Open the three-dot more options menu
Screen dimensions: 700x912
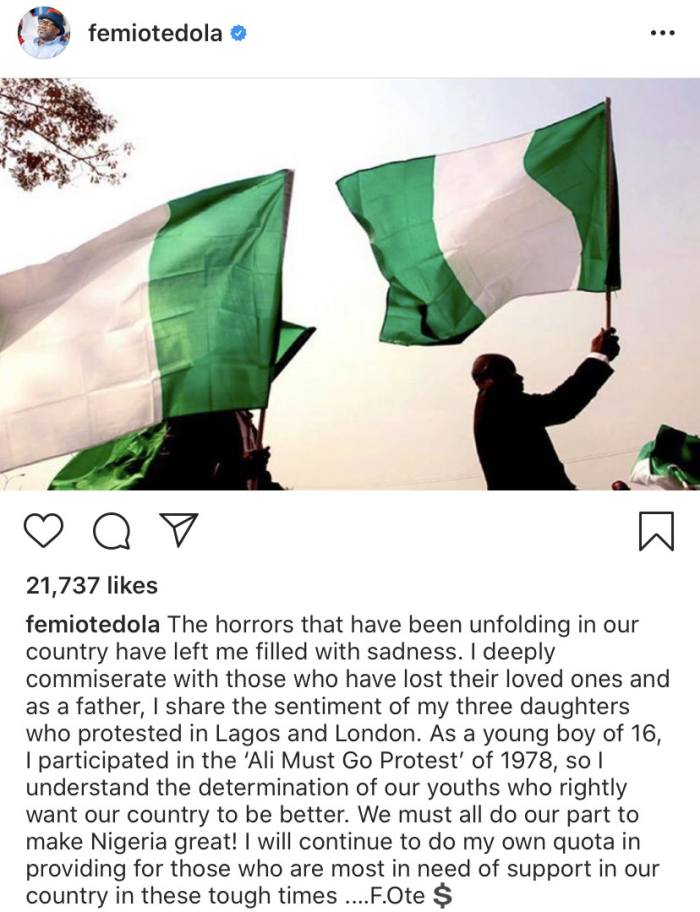(x=662, y=33)
